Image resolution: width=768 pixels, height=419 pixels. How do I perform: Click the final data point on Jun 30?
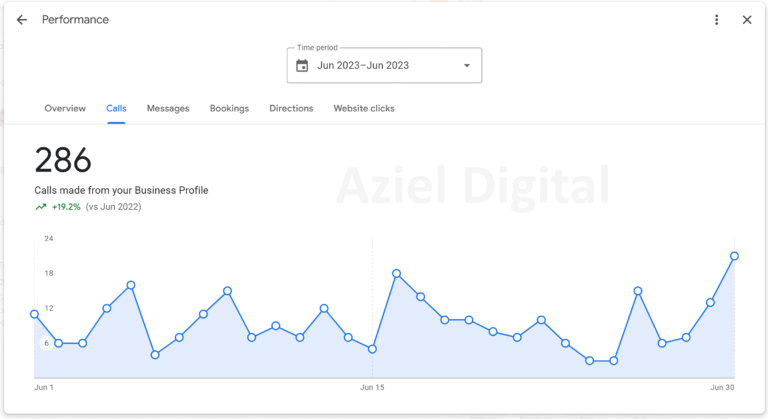734,256
